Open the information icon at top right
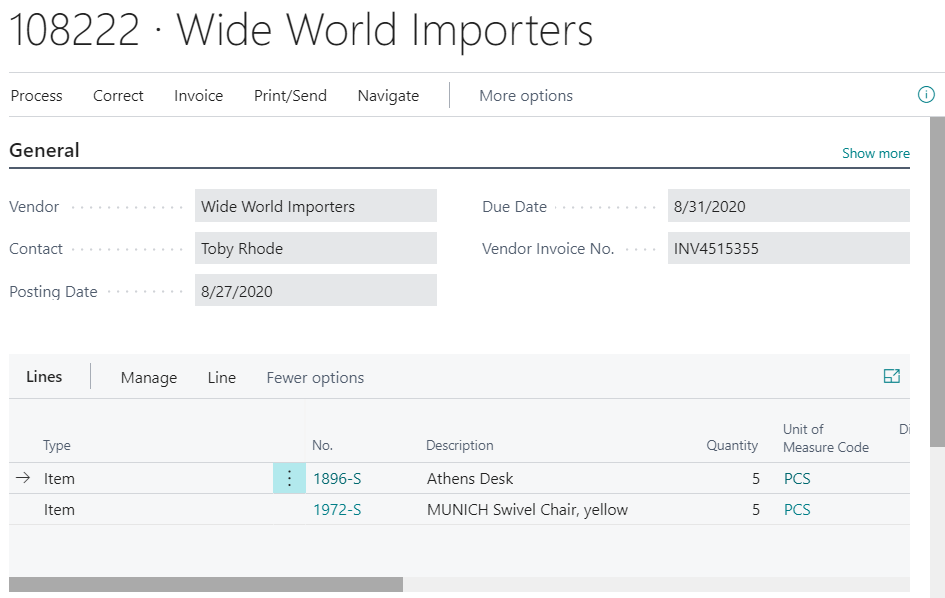945x598 pixels. (x=926, y=95)
